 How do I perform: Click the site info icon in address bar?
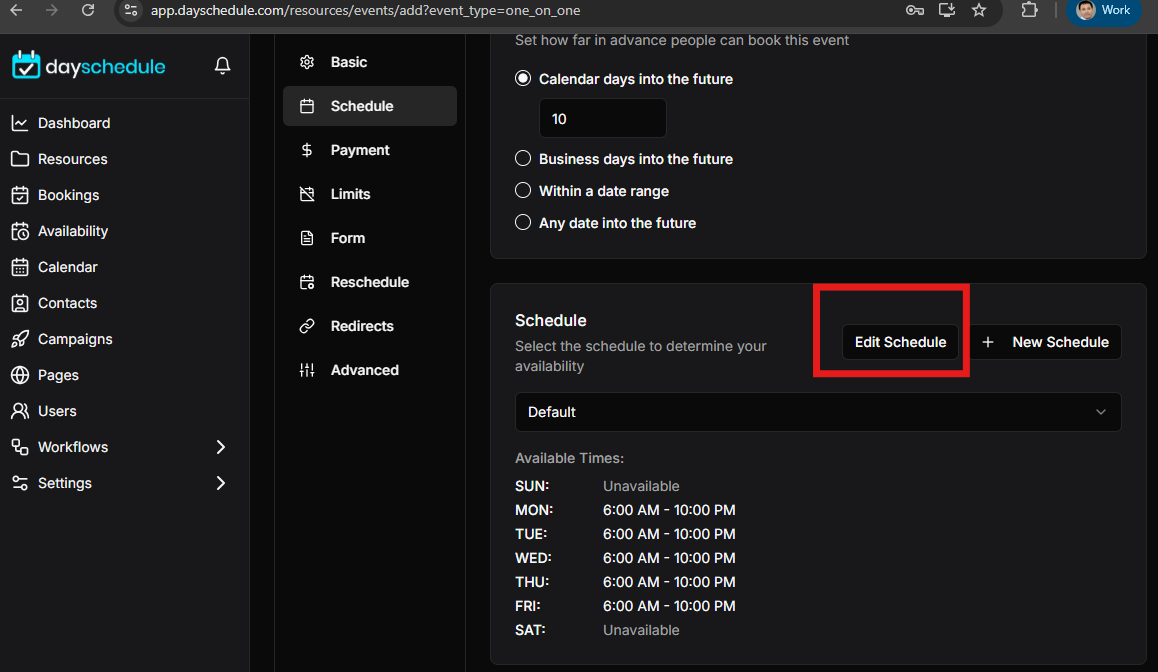[x=131, y=10]
